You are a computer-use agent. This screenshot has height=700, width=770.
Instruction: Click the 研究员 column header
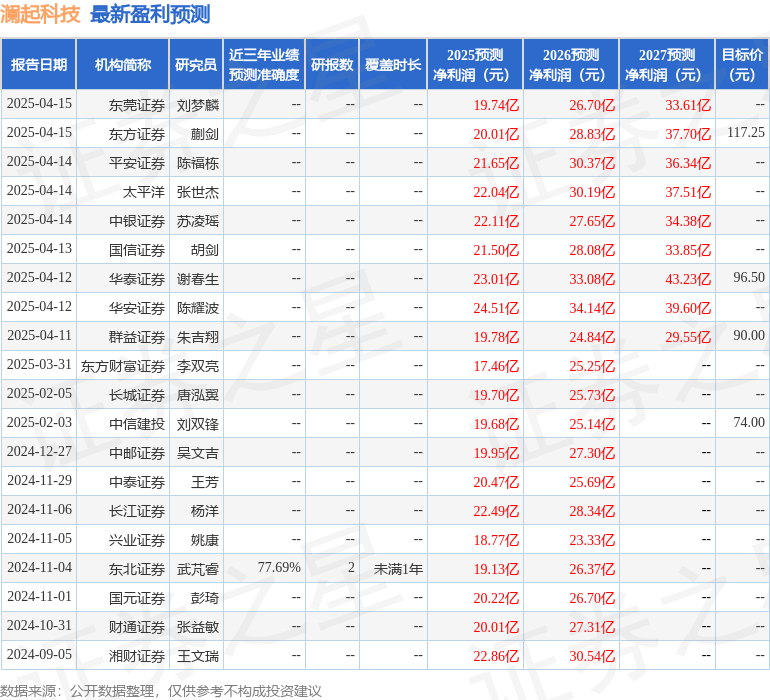[x=195, y=65]
